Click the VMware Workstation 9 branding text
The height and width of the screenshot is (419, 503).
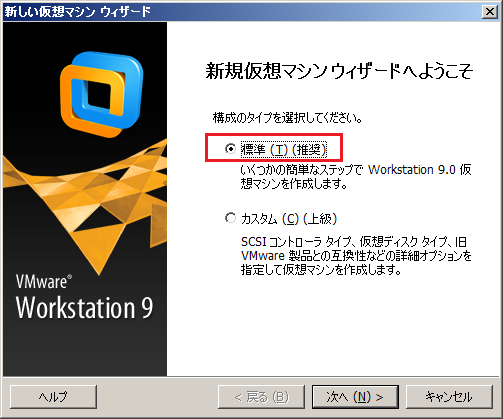click(x=84, y=298)
